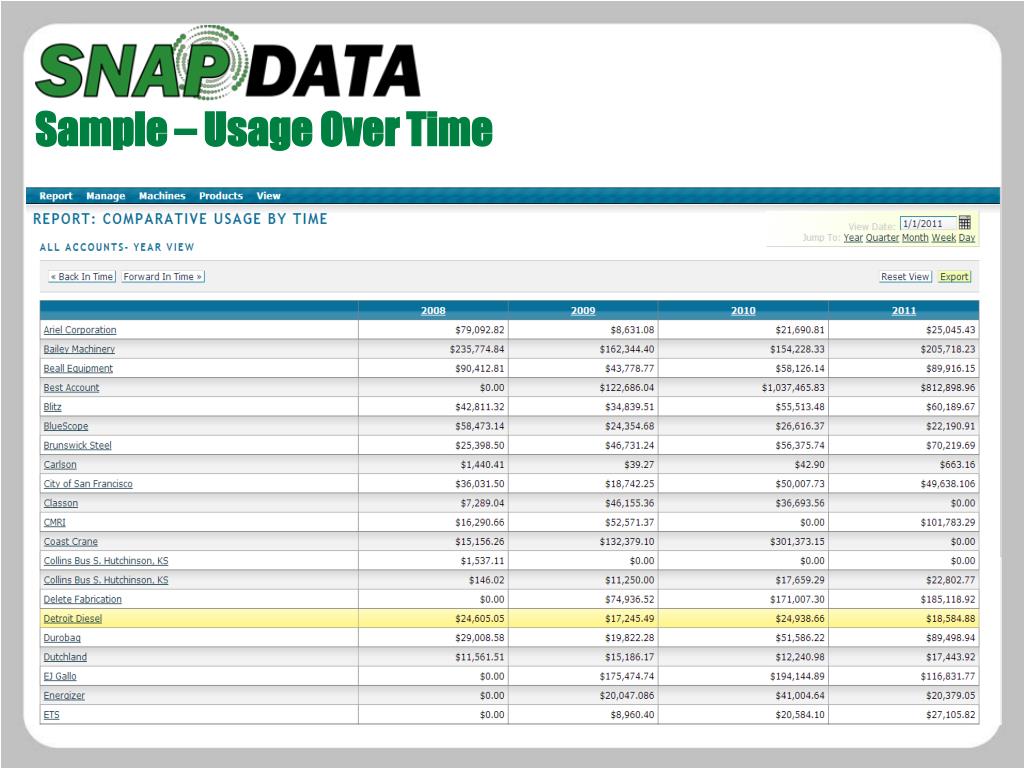Click the $1,037,465.83 value for Best Account
The height and width of the screenshot is (768, 1024).
[793, 388]
